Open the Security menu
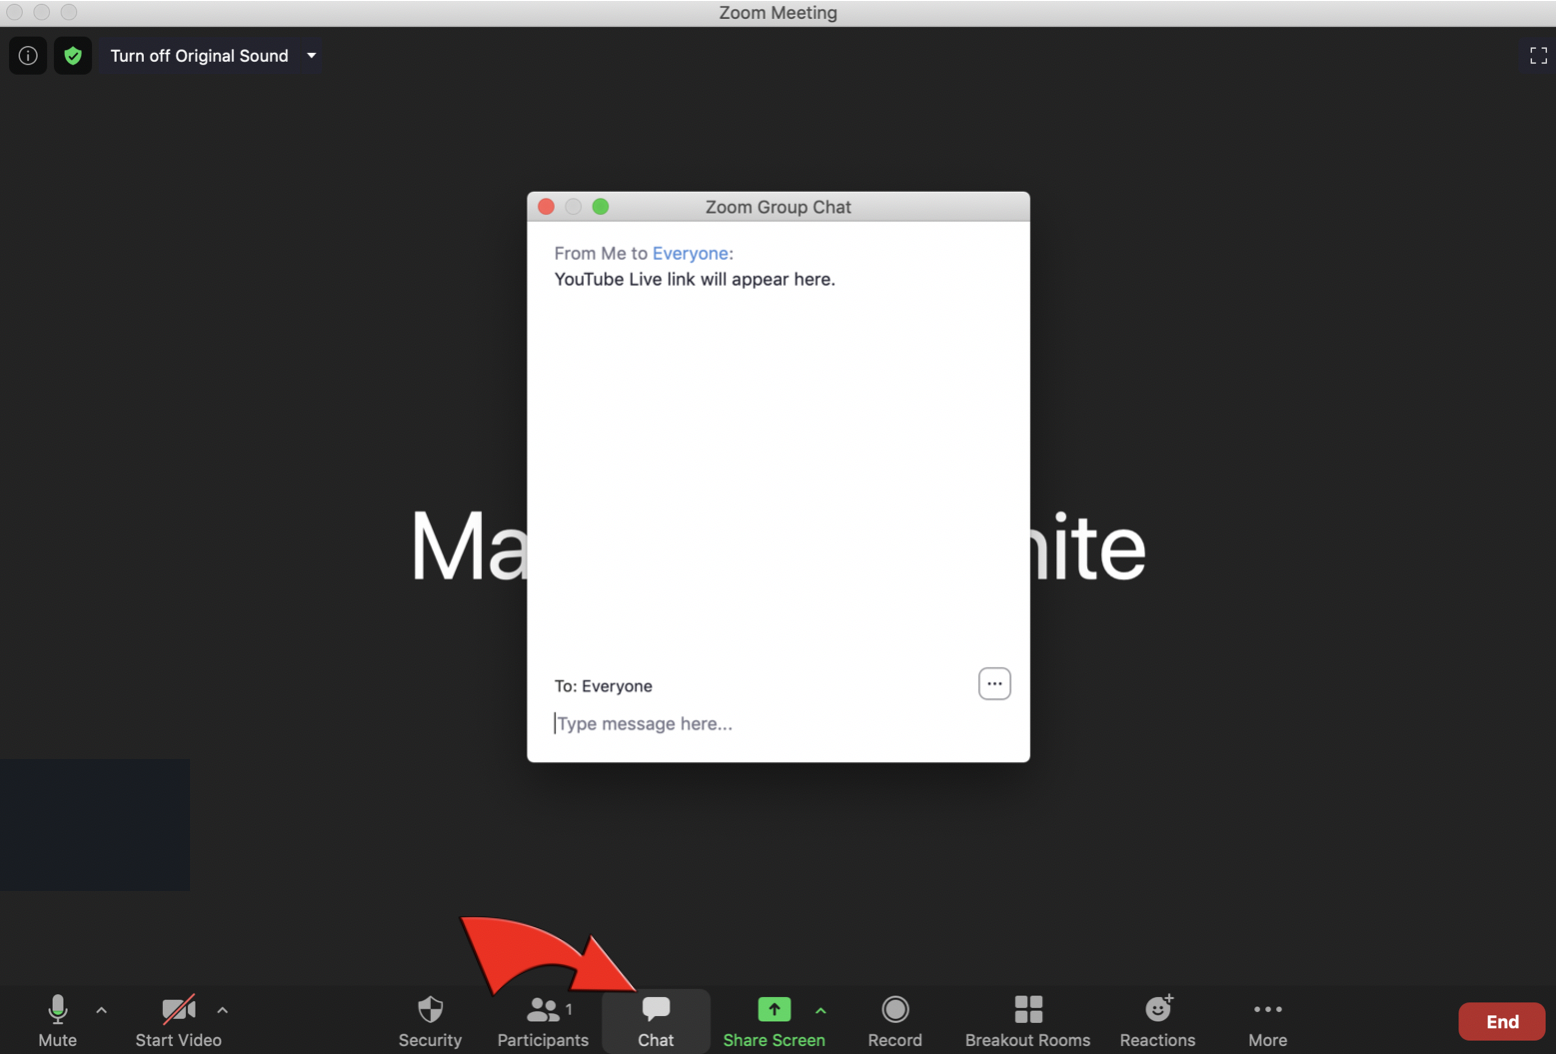This screenshot has width=1556, height=1054. 430,1021
